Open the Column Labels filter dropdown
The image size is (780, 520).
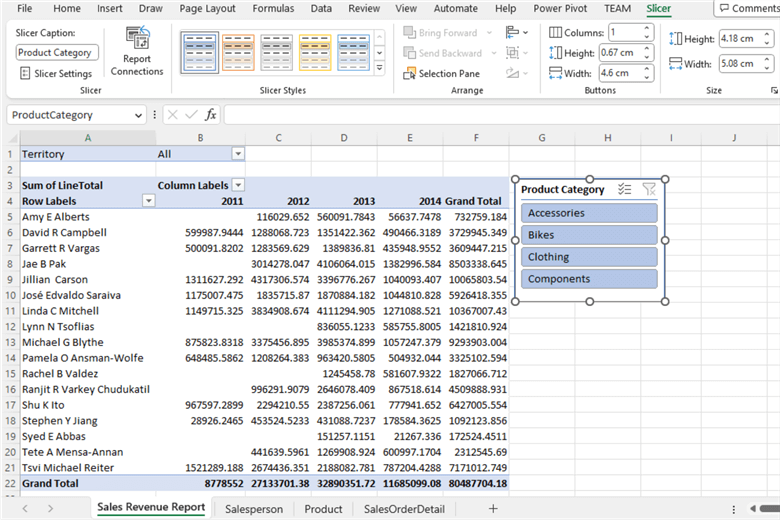tap(239, 185)
